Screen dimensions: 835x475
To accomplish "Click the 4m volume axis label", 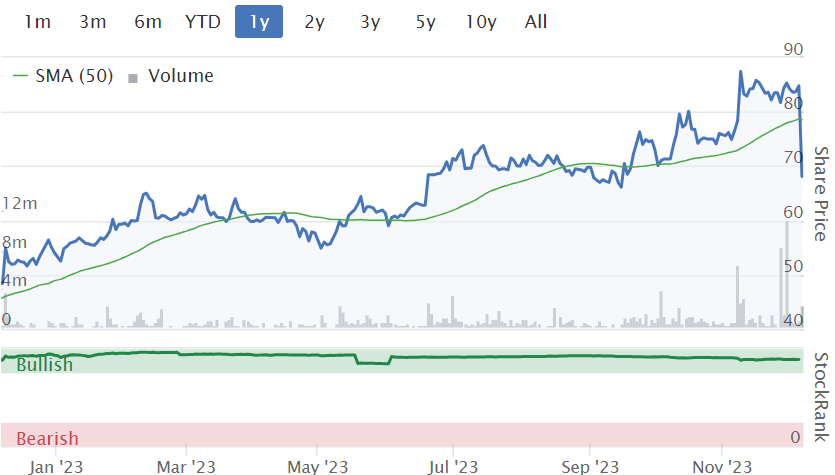I will click(x=14, y=281).
